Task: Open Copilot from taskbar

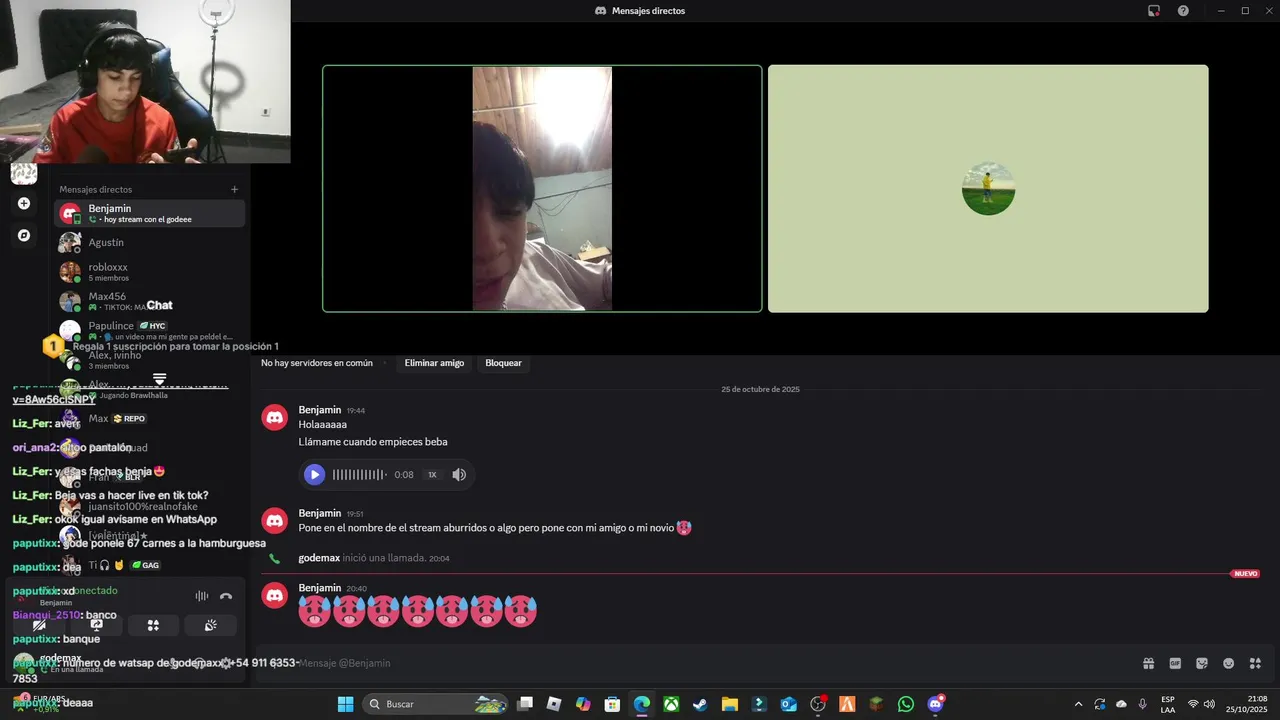Action: [x=583, y=704]
